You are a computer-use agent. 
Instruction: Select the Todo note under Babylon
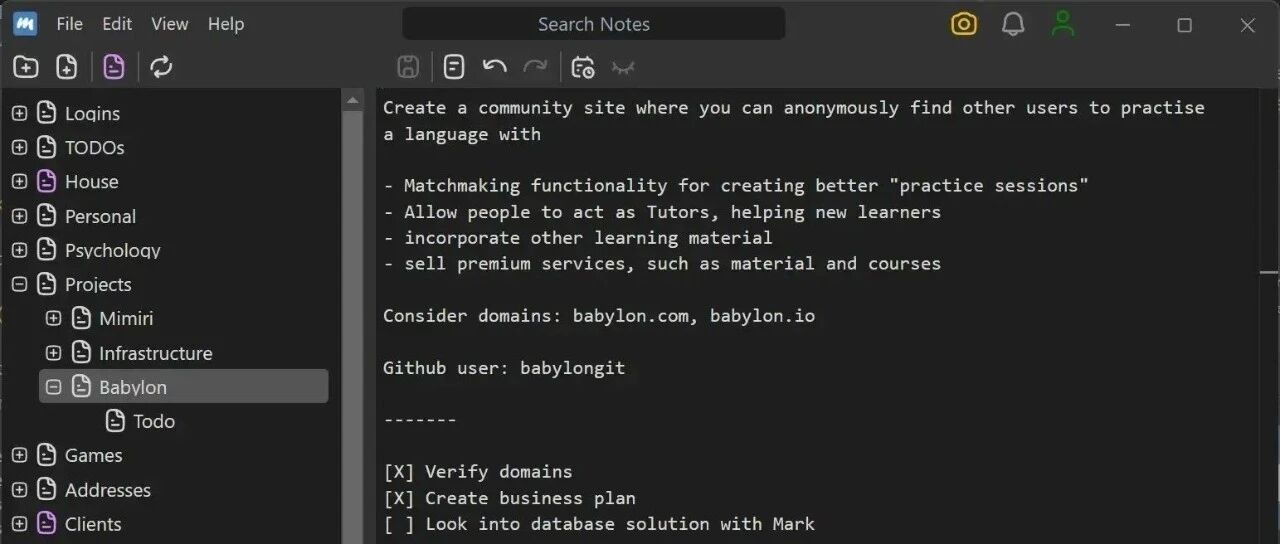tap(155, 421)
